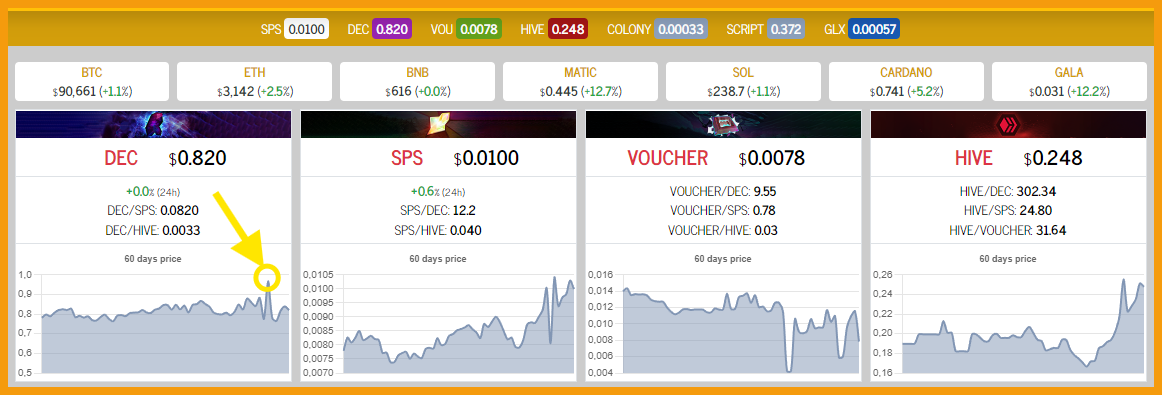The image size is (1162, 395).
Task: Select the blue GLX 0.00057 price badge
Action: coord(874,30)
